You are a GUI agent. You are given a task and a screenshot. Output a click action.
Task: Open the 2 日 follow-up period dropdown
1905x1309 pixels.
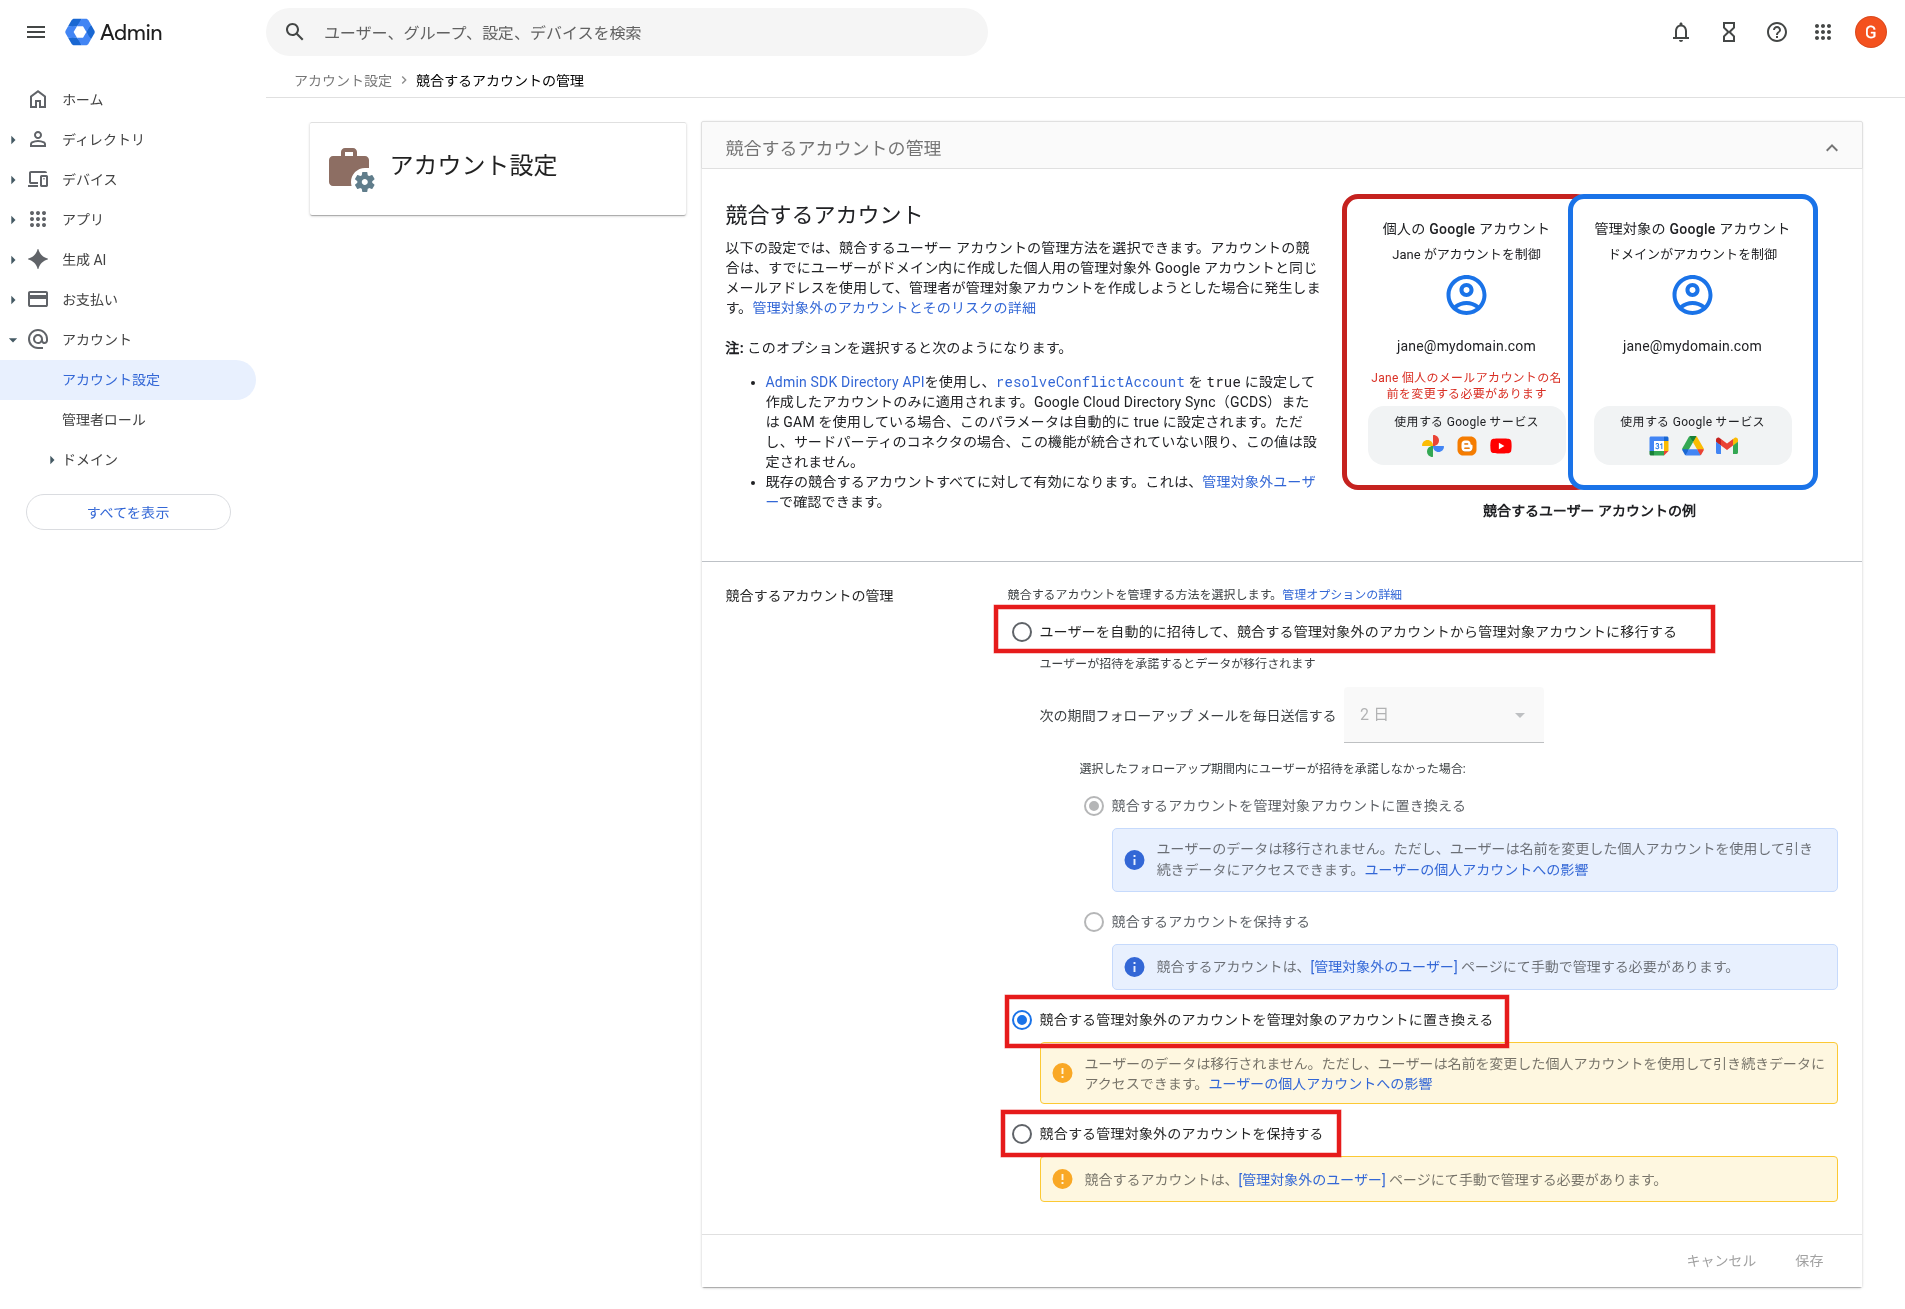pyautogui.click(x=1443, y=715)
